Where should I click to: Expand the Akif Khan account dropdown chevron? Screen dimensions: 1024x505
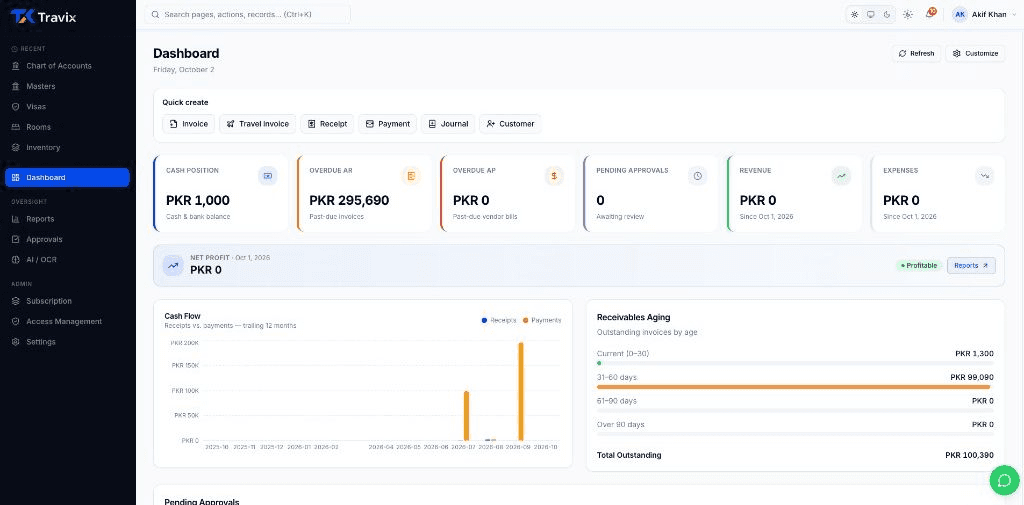coord(1014,14)
